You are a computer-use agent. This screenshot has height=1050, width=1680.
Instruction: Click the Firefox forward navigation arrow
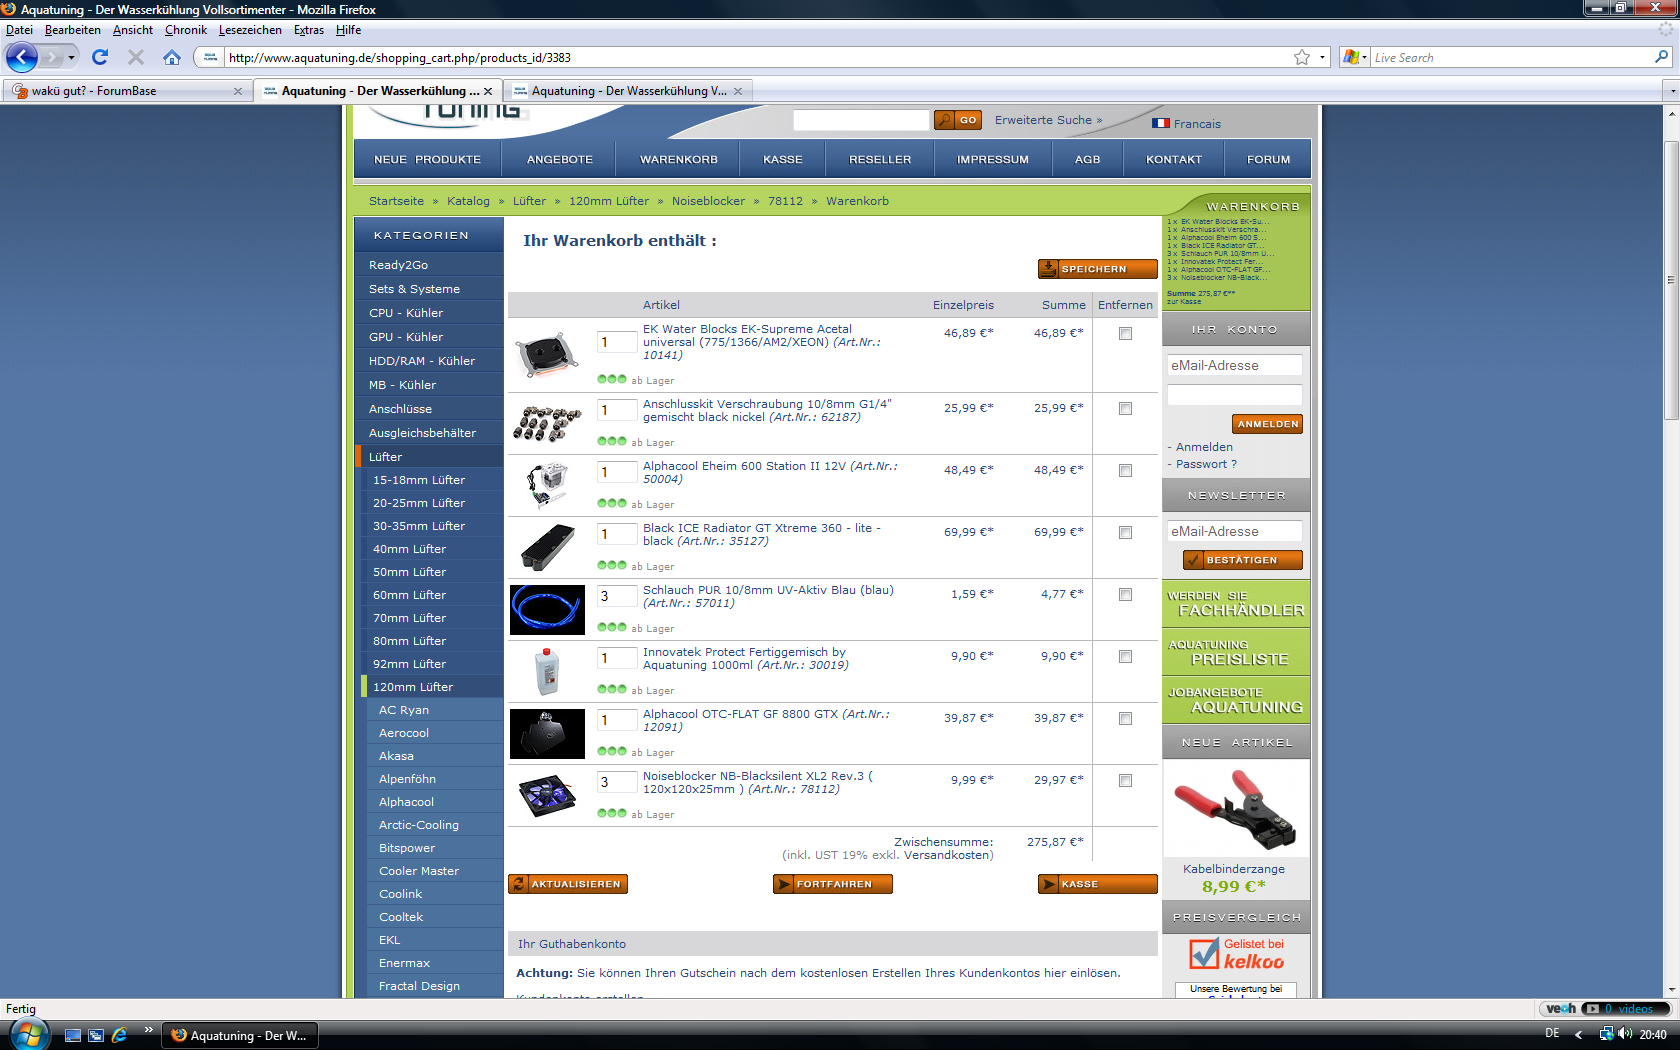pos(52,57)
